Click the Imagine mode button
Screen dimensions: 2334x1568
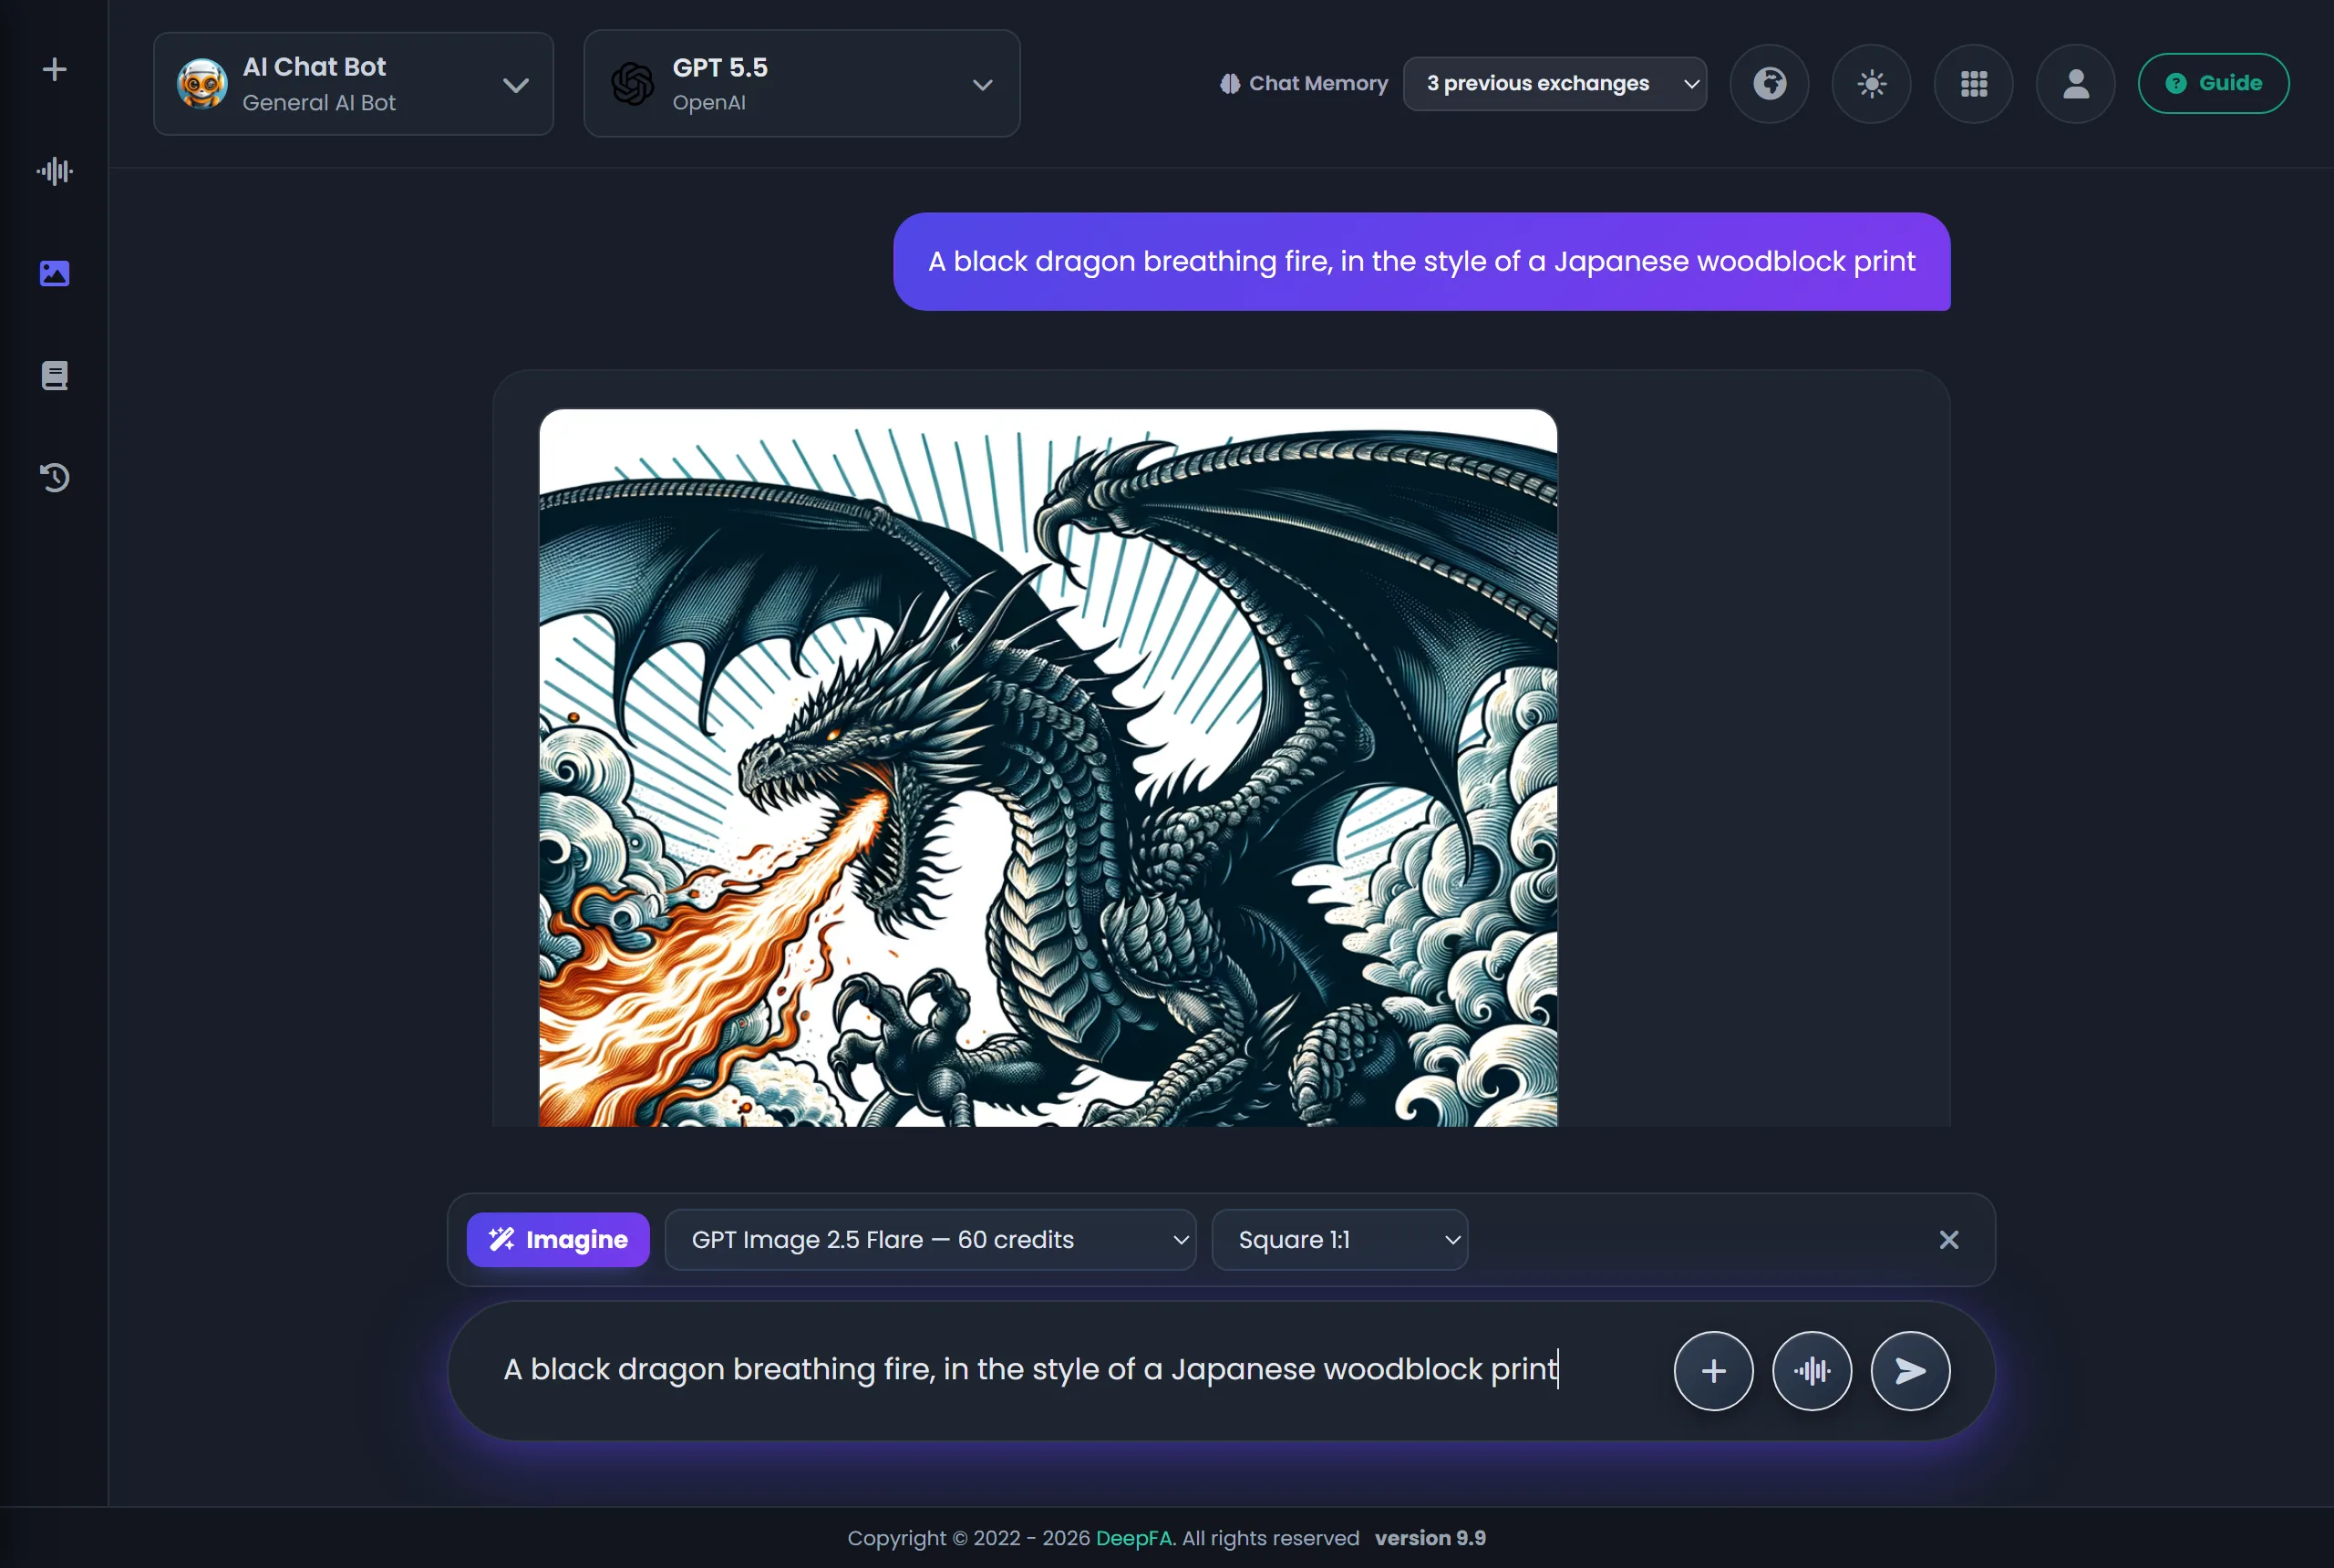pos(558,1239)
